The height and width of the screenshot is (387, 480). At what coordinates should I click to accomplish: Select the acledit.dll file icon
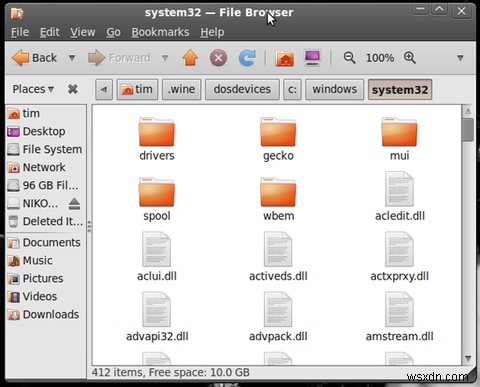click(x=399, y=189)
